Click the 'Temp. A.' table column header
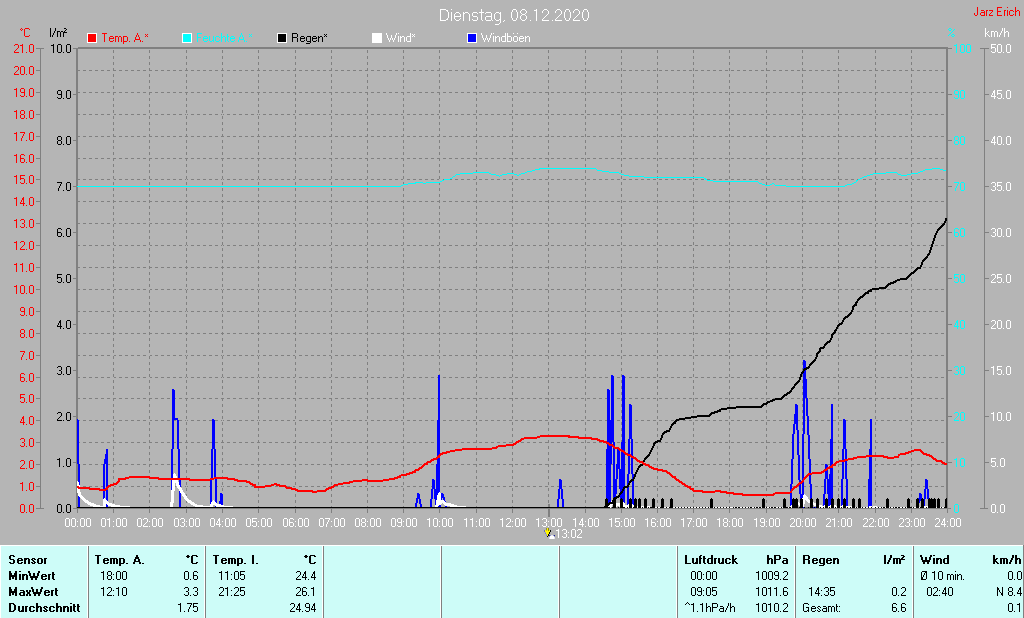Viewport: 1024px width, 618px height. pyautogui.click(x=120, y=560)
